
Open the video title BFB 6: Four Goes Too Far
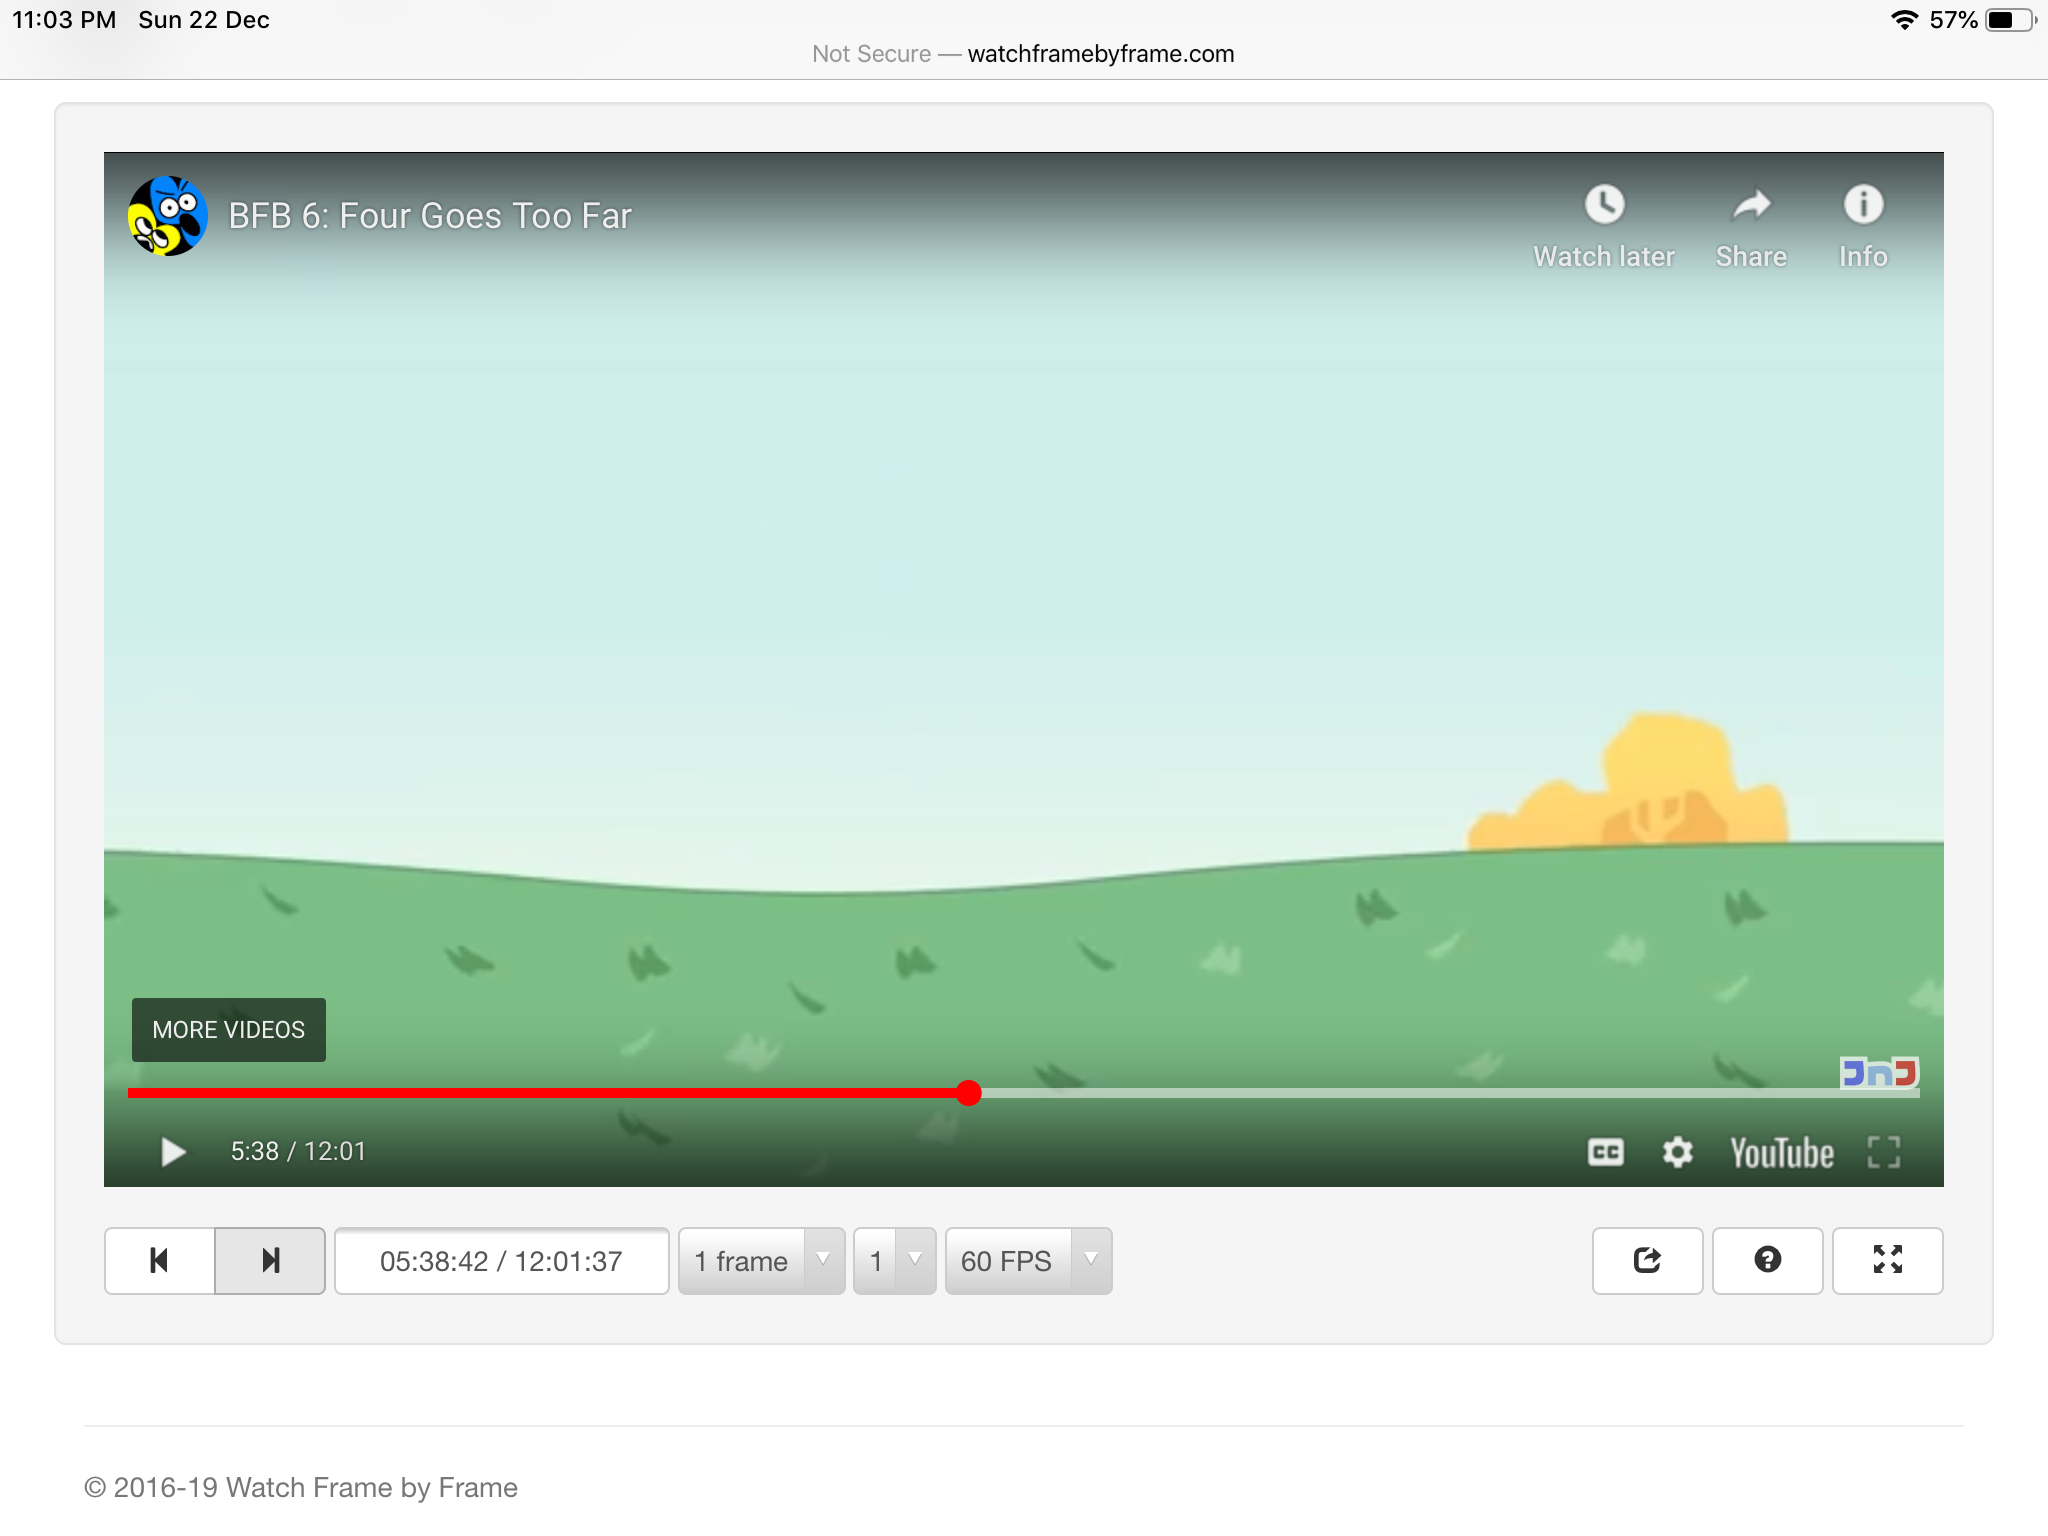430,216
